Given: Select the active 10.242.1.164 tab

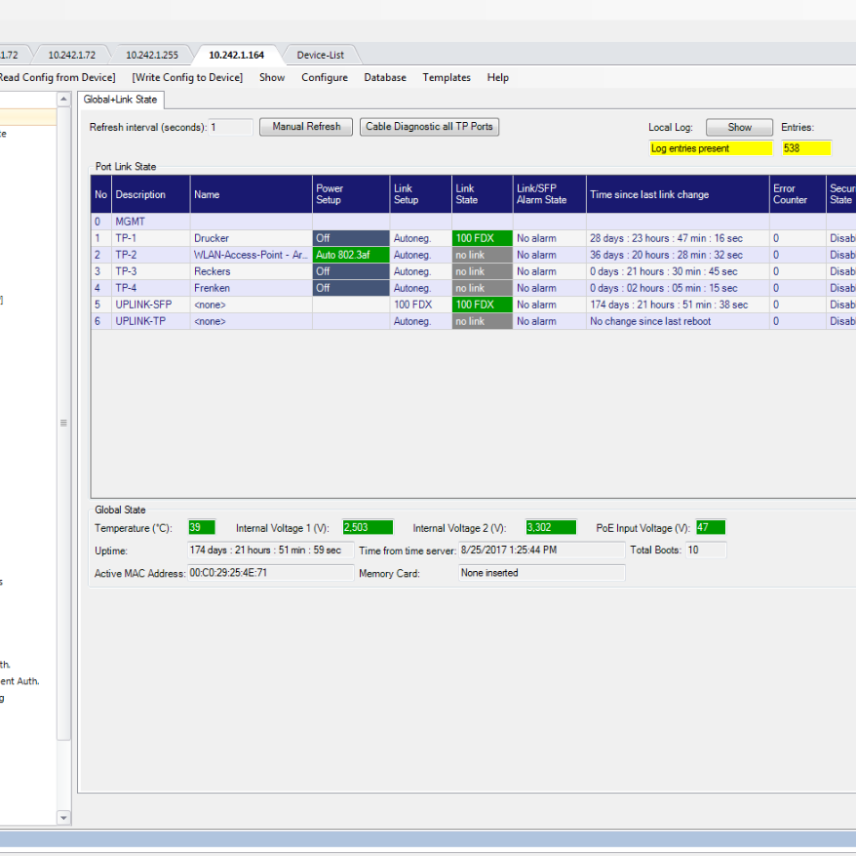Looking at the screenshot, I should (x=236, y=55).
